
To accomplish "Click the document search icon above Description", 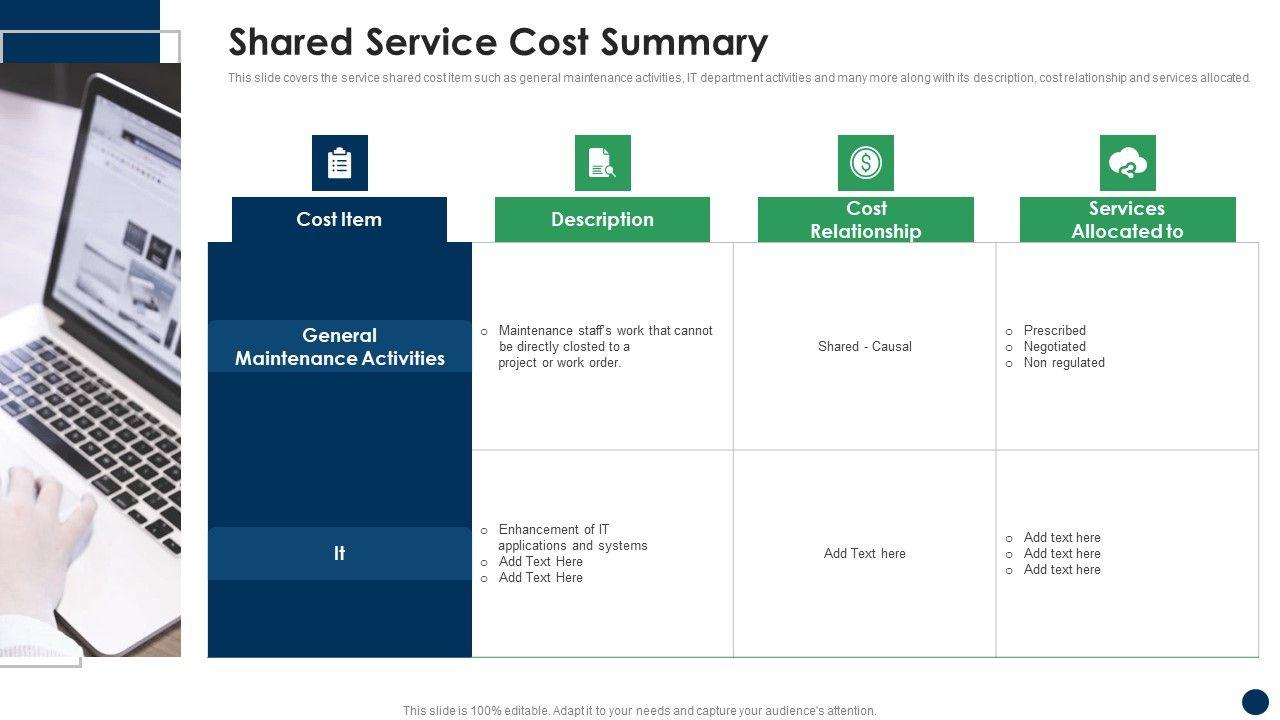I will click(603, 163).
